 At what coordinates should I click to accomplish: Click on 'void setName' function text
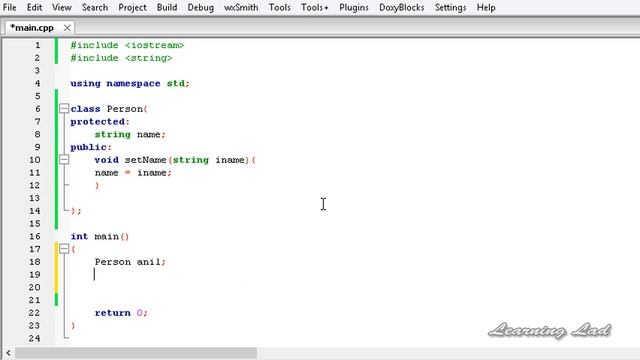click(130, 160)
